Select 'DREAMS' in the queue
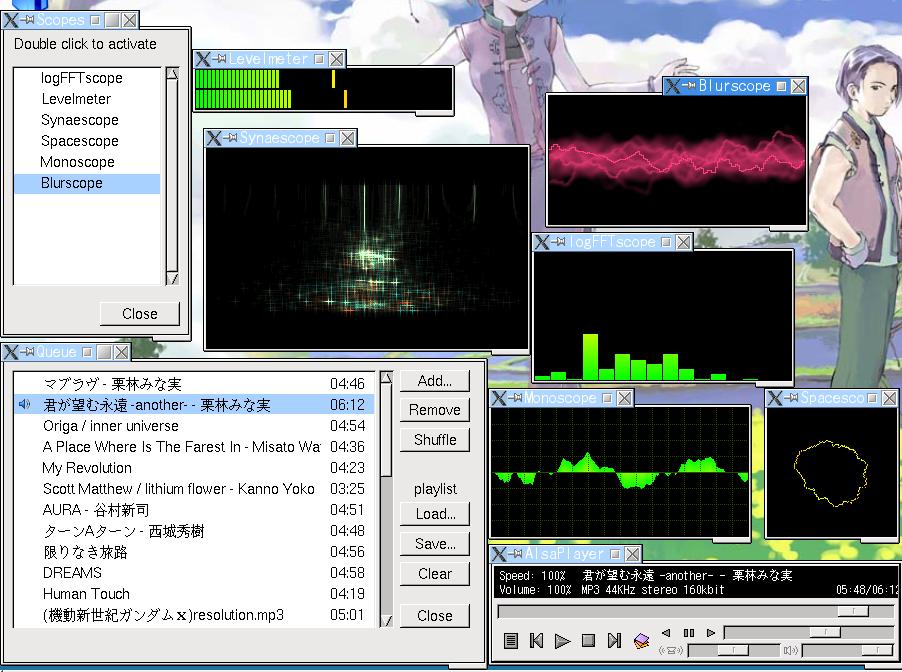This screenshot has height=672, width=902. coord(194,573)
